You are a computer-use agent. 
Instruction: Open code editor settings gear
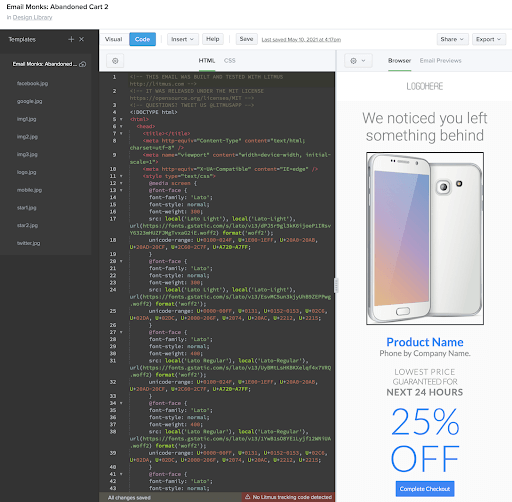click(x=115, y=61)
